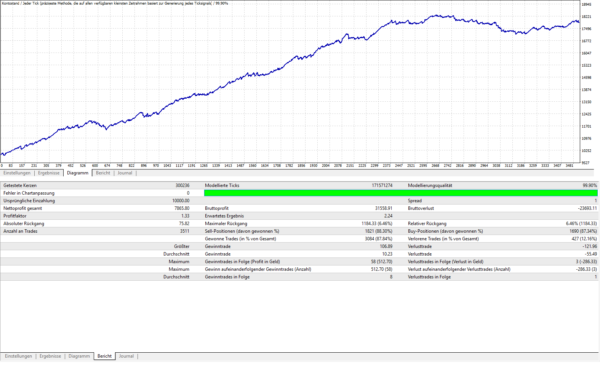
Task: Open the bottom Journal tab
Action: tap(126, 356)
